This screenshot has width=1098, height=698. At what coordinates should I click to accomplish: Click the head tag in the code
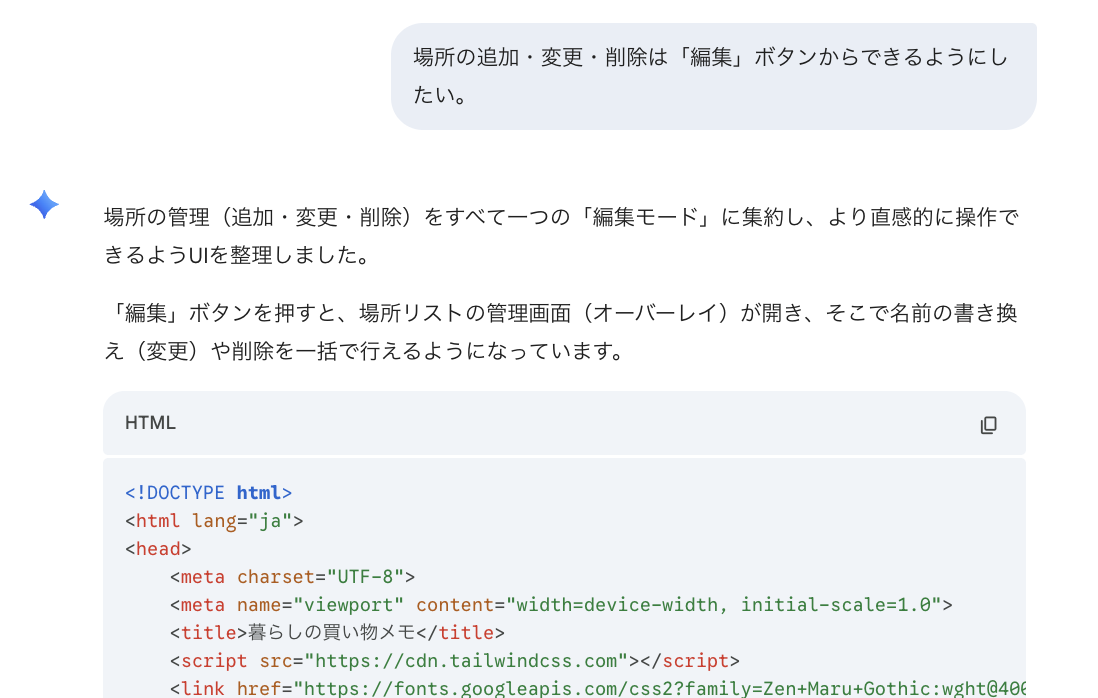tap(157, 548)
